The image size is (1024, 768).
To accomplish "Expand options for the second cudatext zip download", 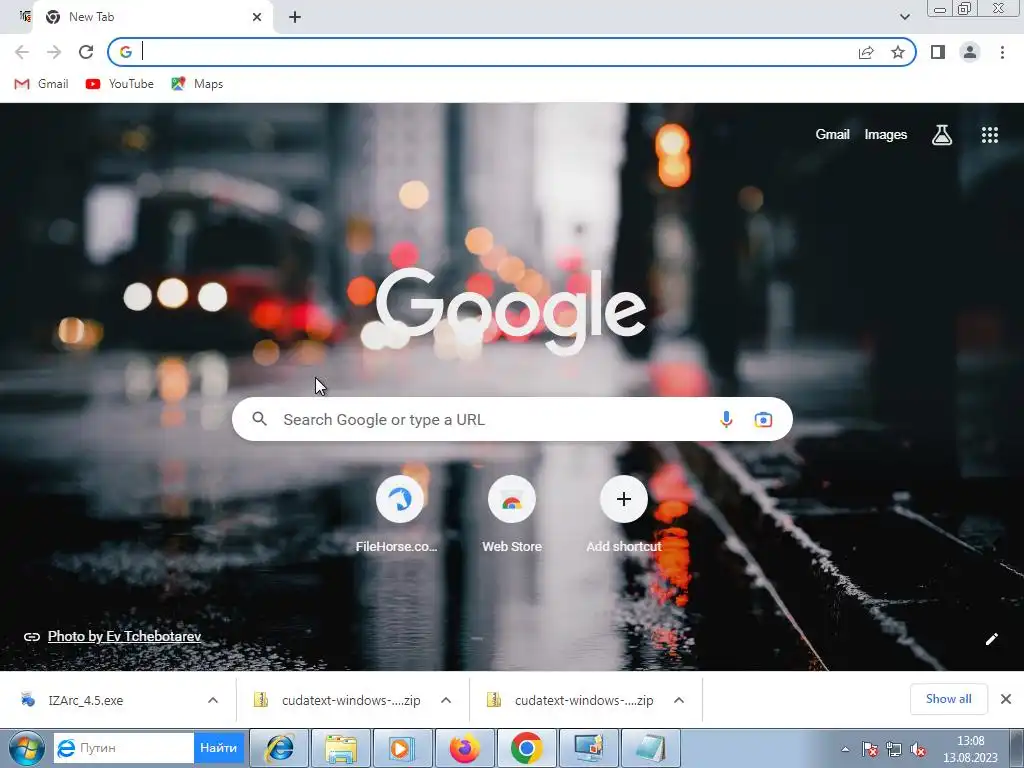I will point(679,700).
